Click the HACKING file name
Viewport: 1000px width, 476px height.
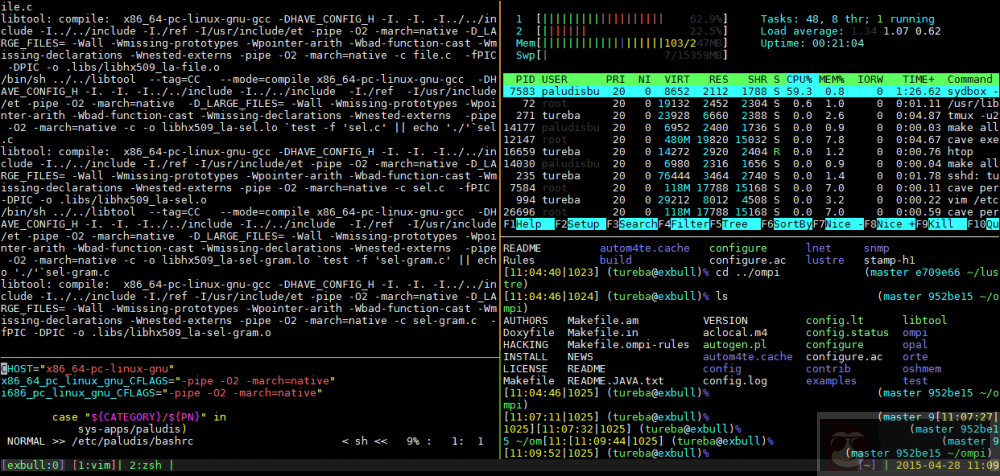(526, 345)
